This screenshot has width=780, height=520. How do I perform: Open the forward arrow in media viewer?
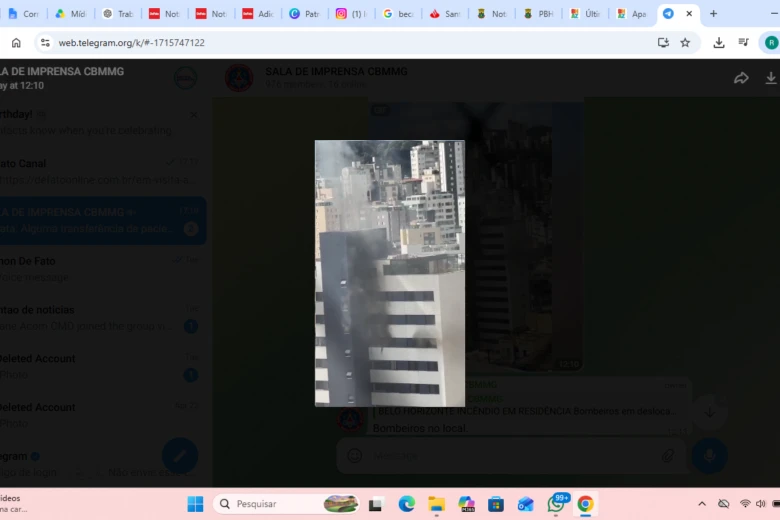click(741, 78)
